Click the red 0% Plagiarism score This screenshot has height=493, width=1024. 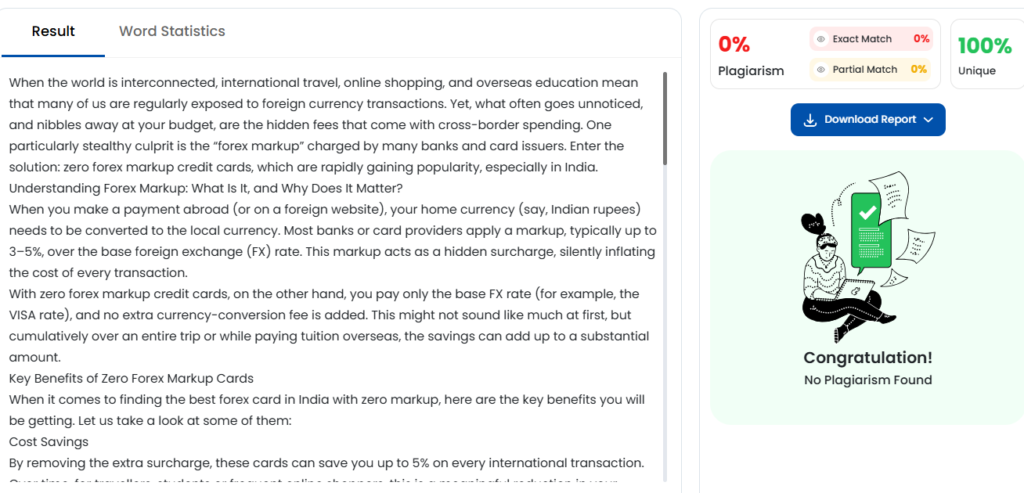point(734,44)
